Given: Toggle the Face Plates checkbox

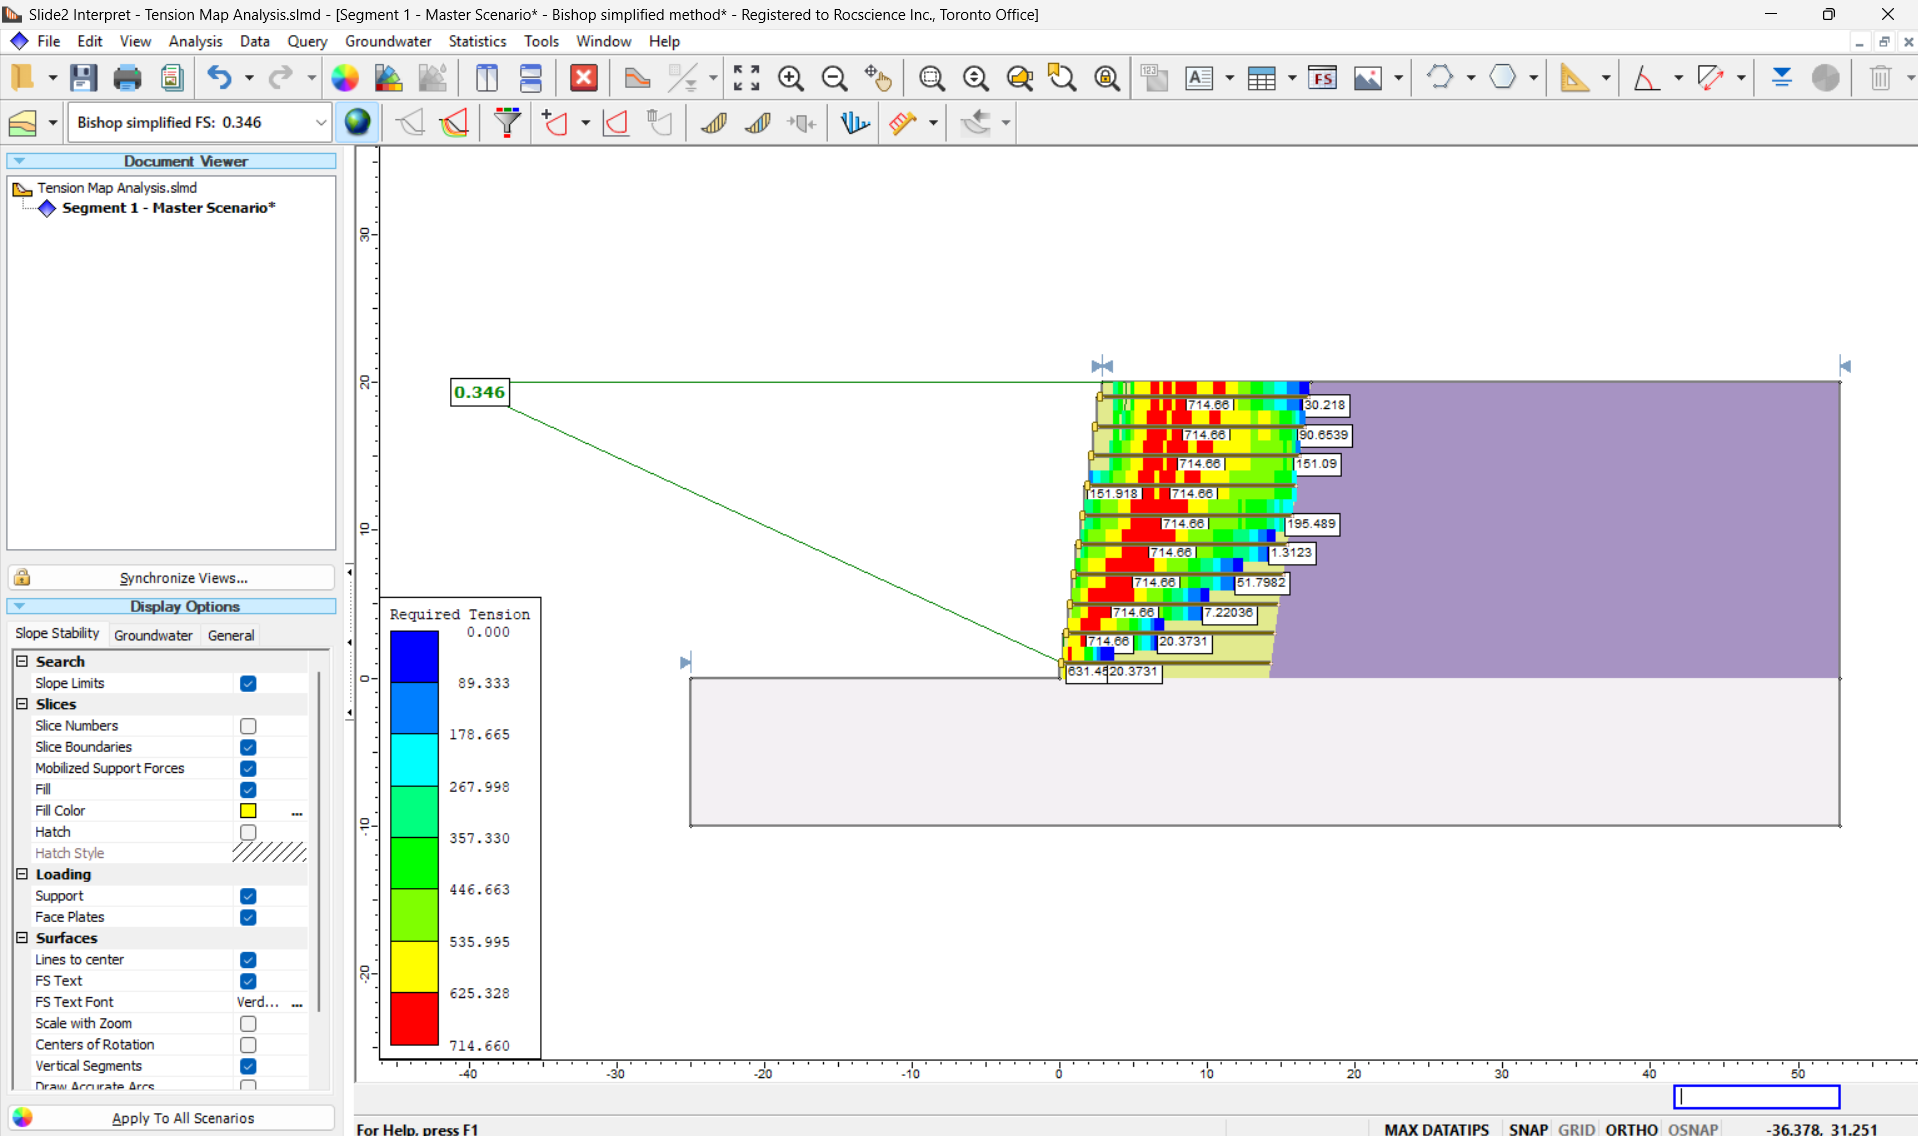Looking at the screenshot, I should click(248, 917).
